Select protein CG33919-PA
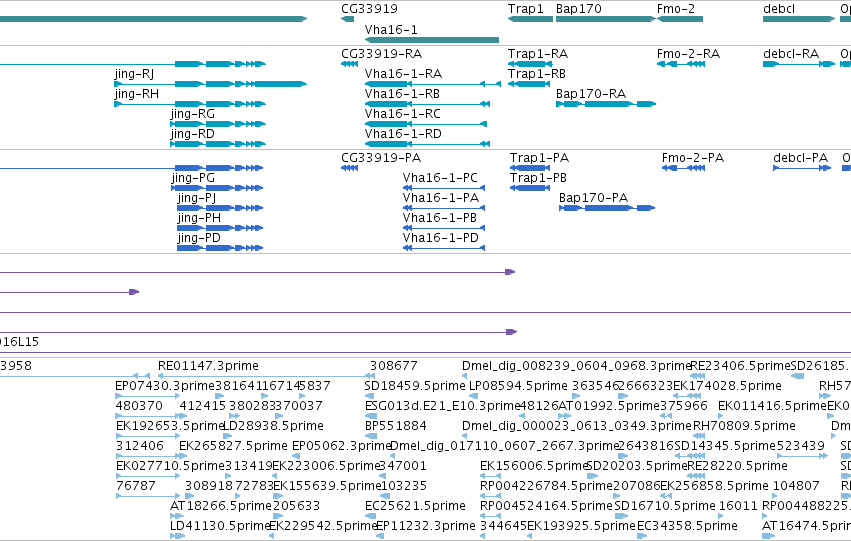851x541 pixels. pos(381,158)
